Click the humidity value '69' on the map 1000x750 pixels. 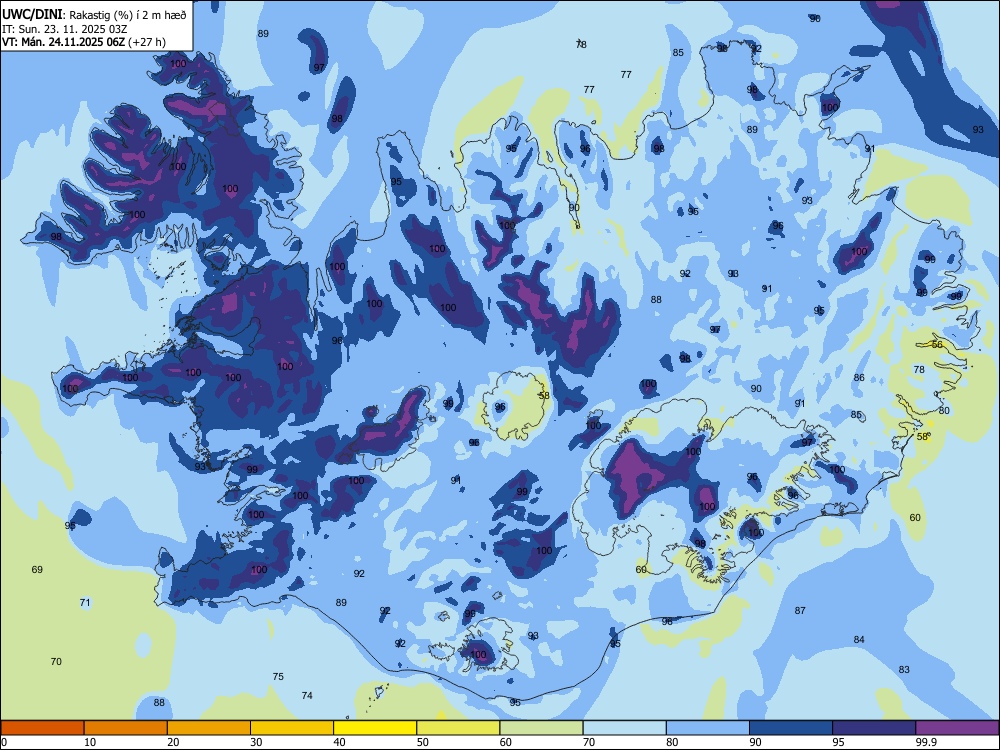pos(37,569)
